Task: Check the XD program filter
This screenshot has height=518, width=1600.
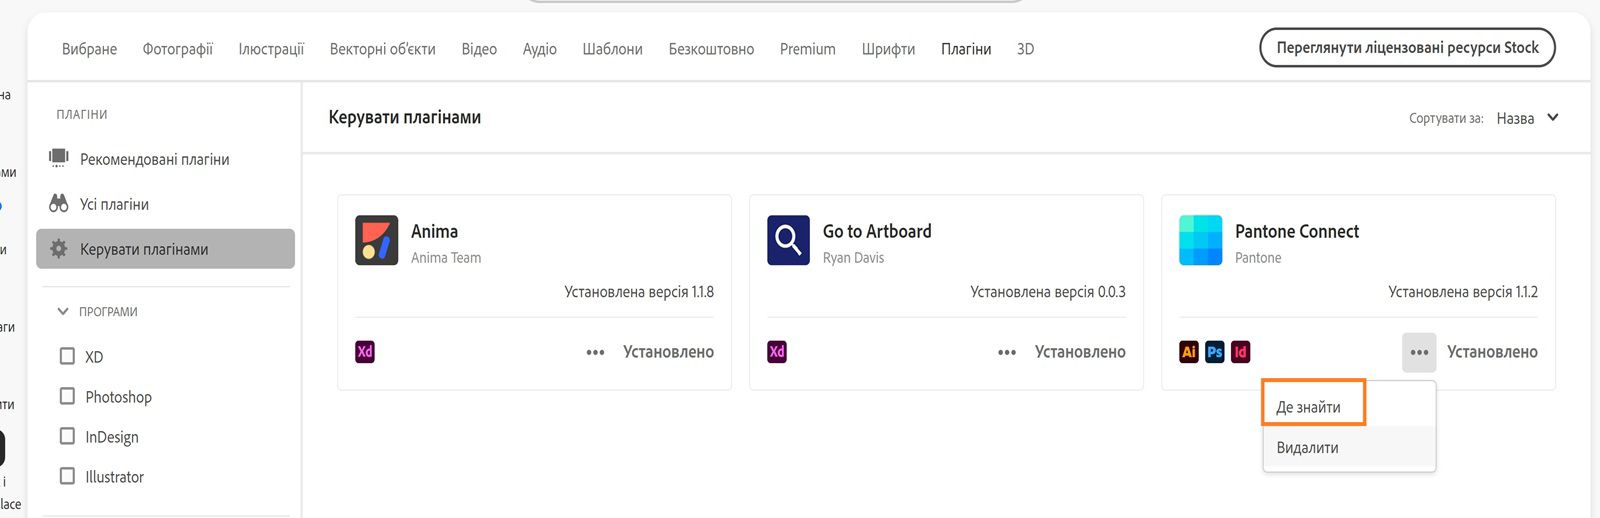Action: pyautogui.click(x=67, y=356)
